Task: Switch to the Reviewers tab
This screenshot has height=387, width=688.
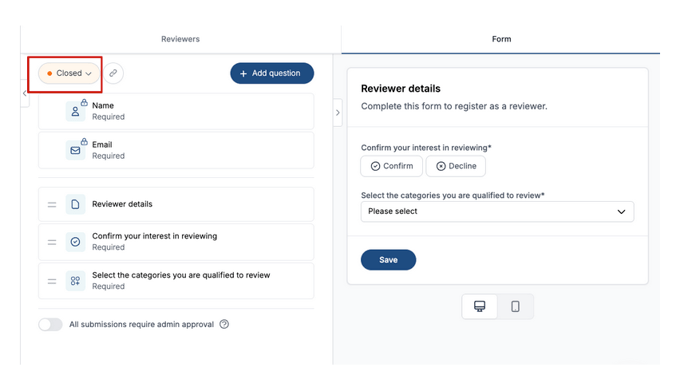Action: 180,39
